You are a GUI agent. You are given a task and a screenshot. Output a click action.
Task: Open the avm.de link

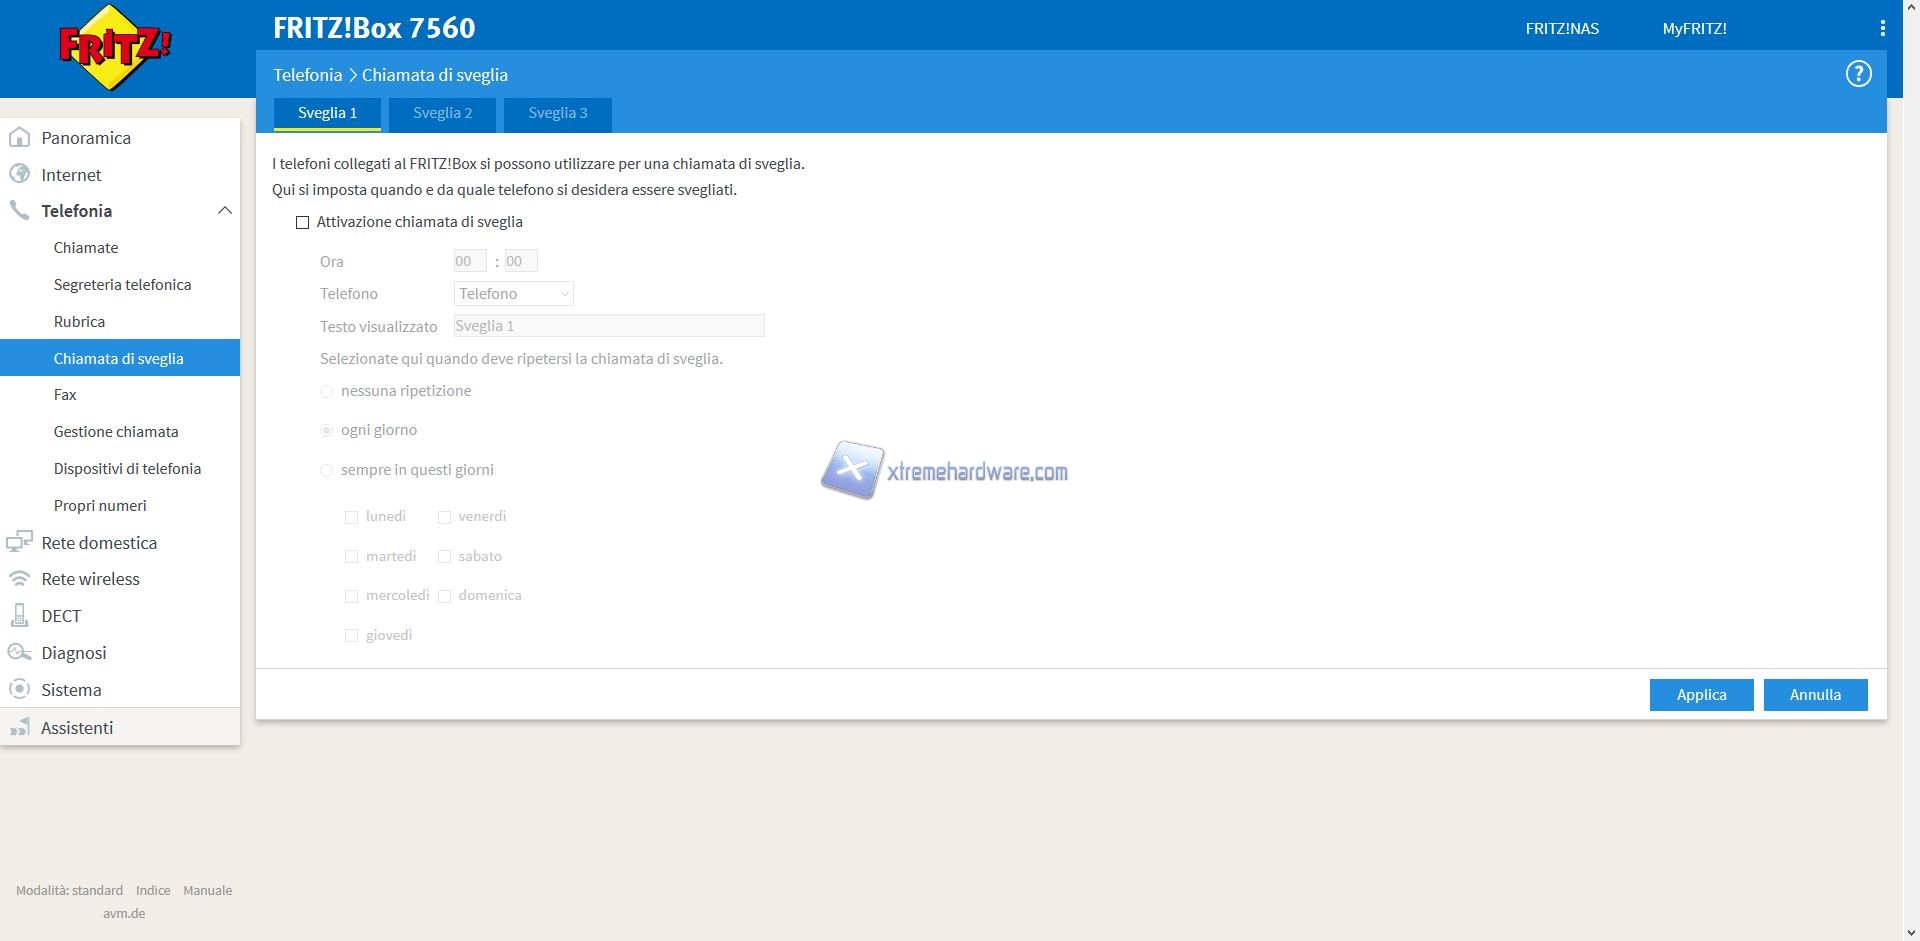124,914
